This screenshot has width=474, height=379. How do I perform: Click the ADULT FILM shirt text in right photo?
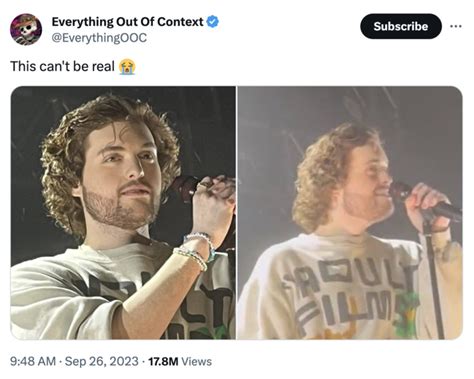click(x=350, y=293)
